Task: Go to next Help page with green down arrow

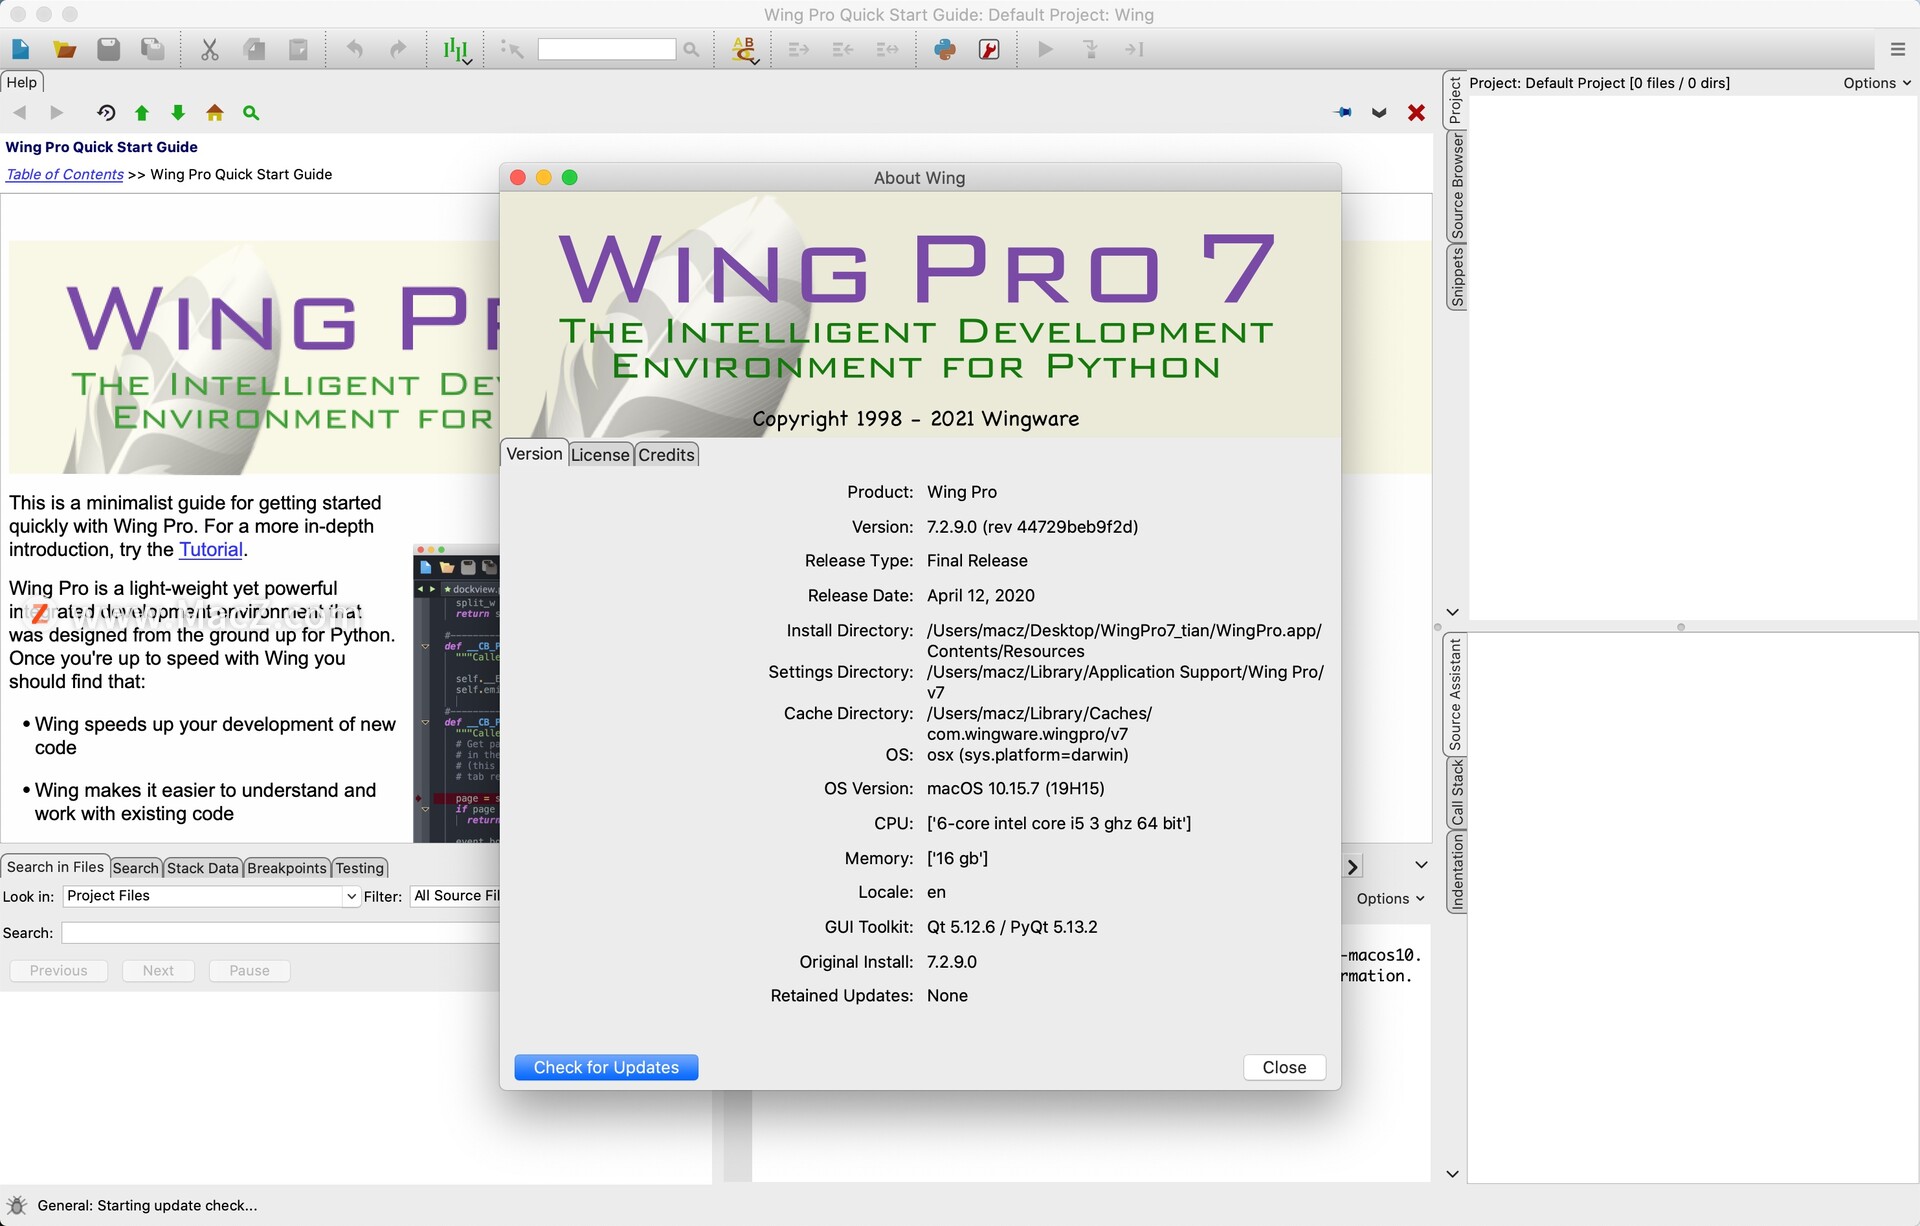Action: (x=178, y=113)
